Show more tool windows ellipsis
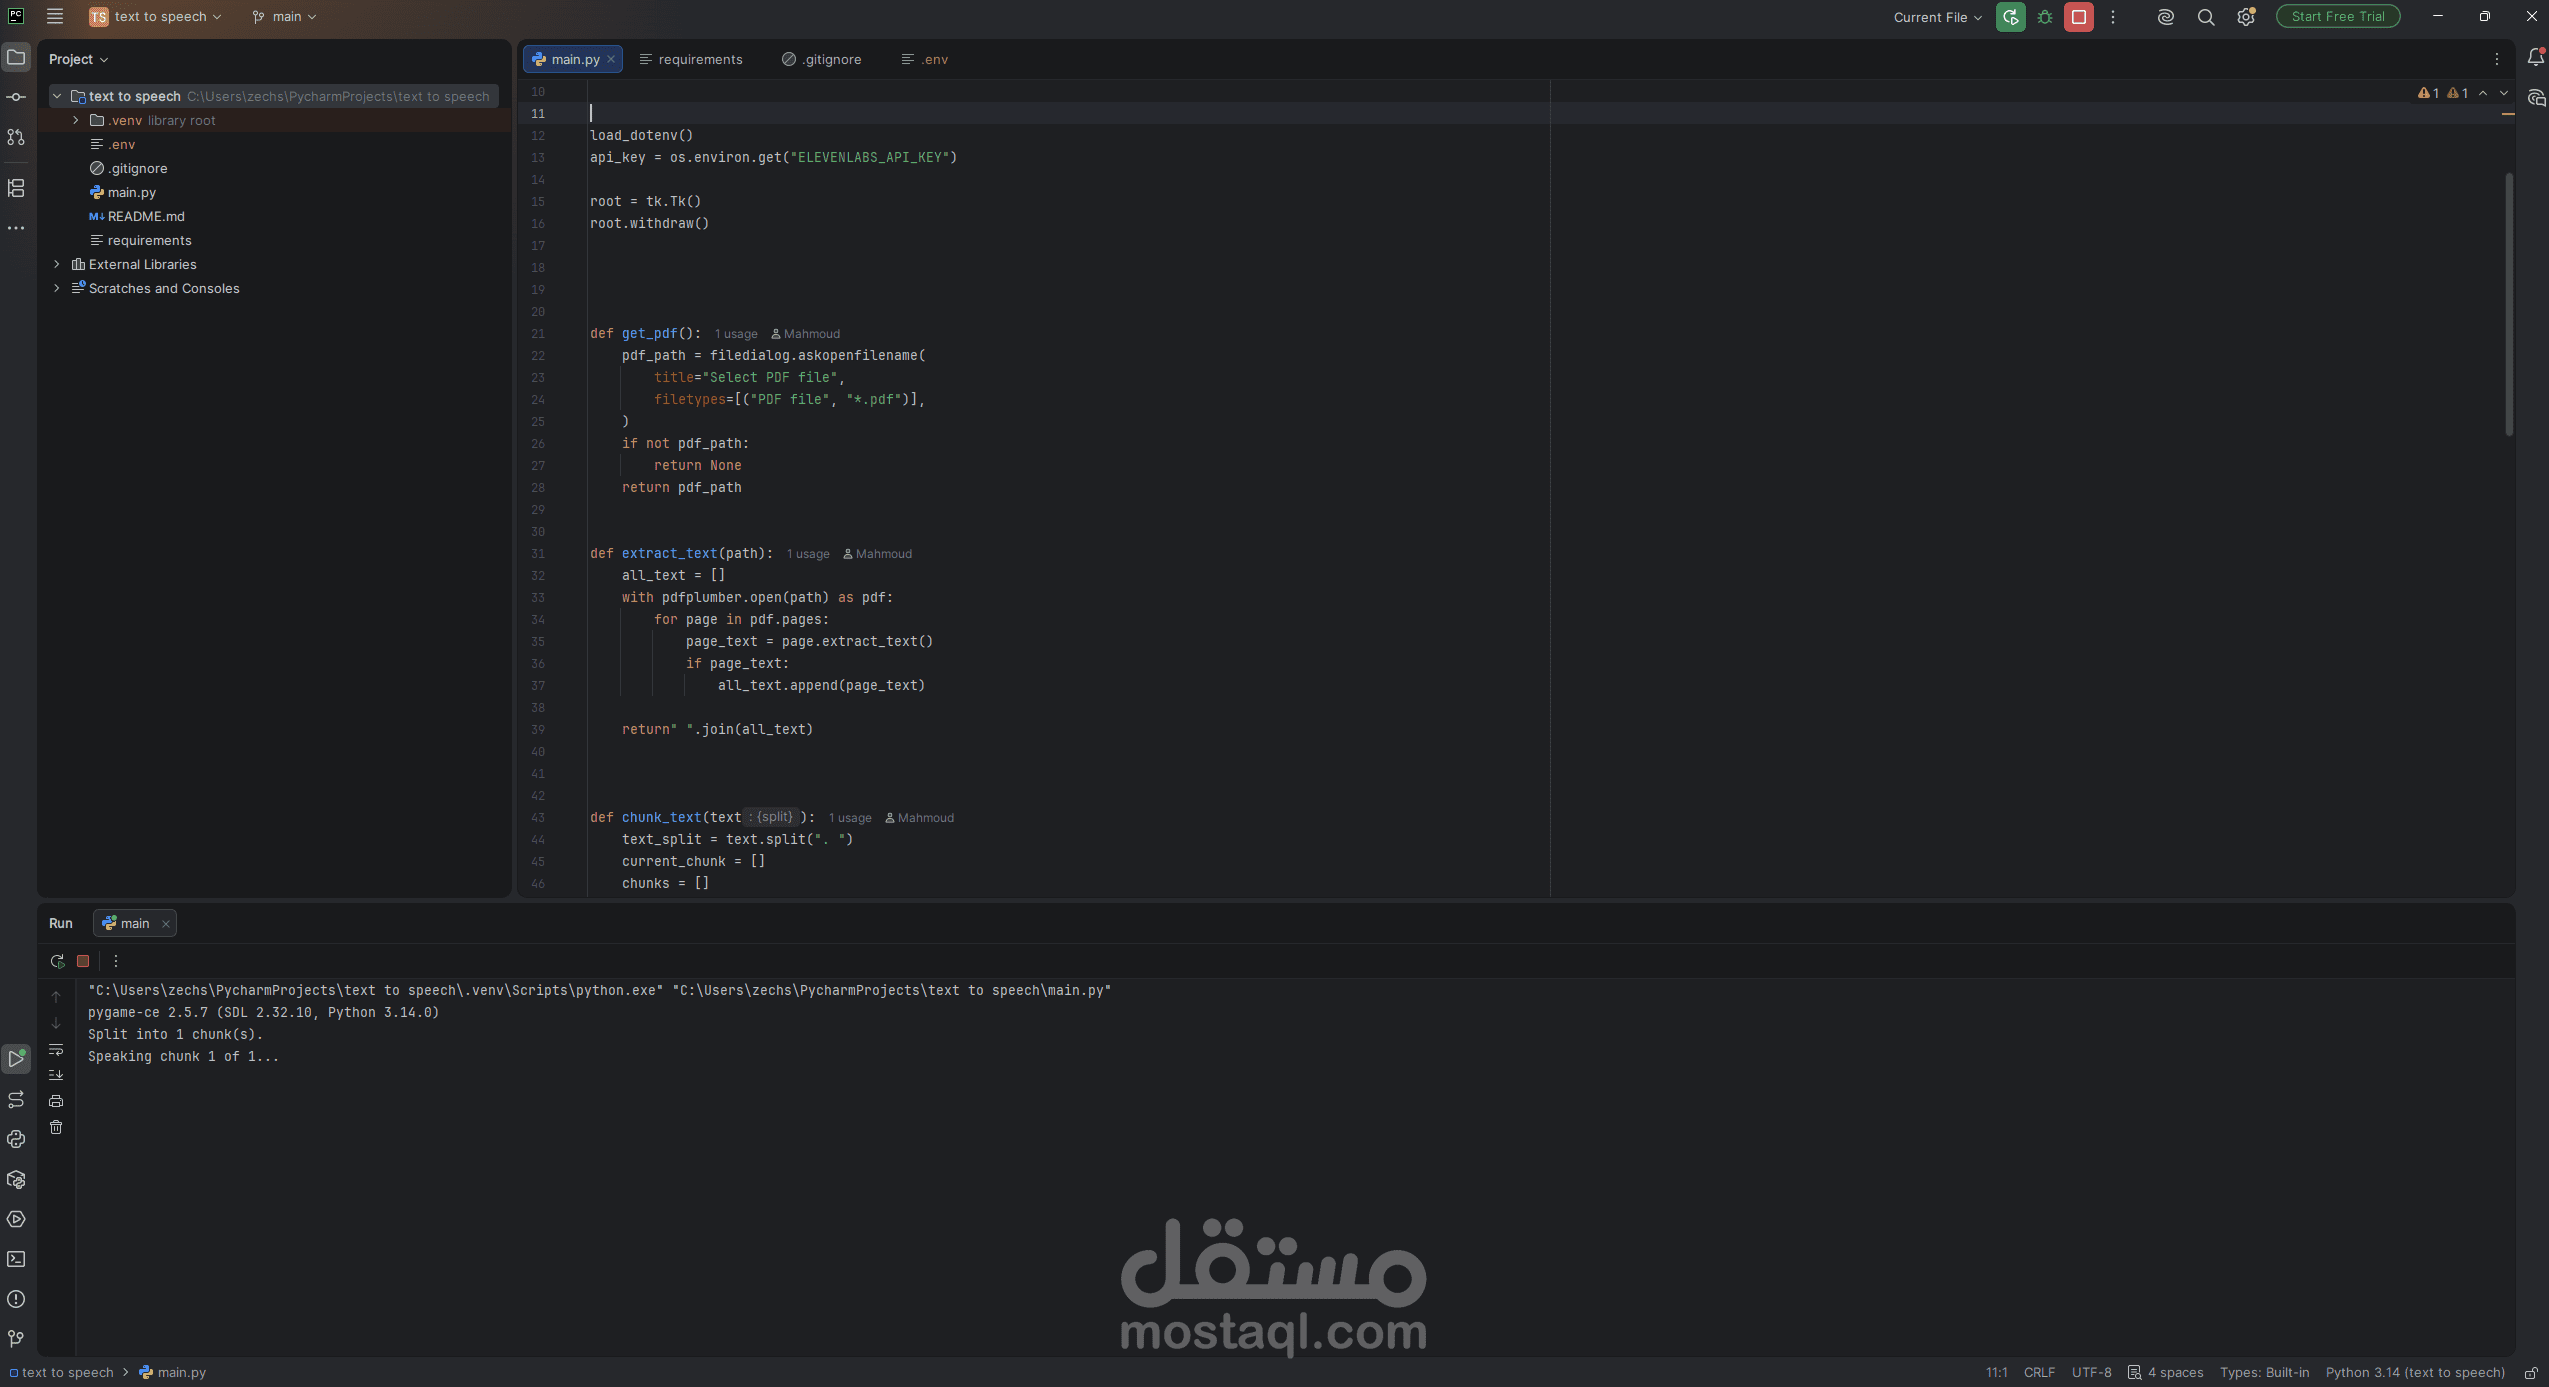 coord(16,228)
